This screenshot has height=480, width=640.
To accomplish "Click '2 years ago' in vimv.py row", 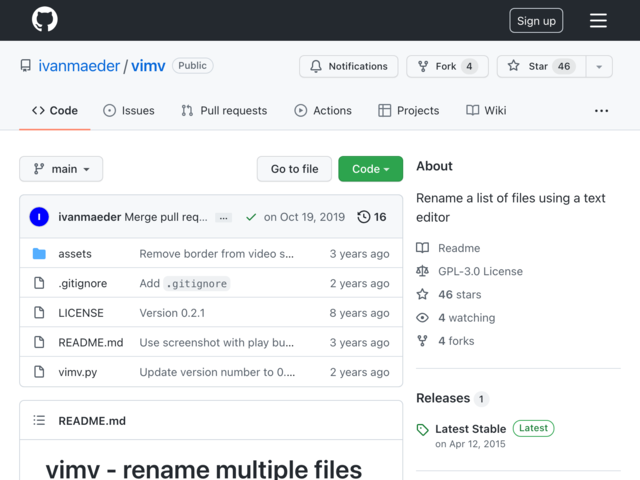I will 359,372.
